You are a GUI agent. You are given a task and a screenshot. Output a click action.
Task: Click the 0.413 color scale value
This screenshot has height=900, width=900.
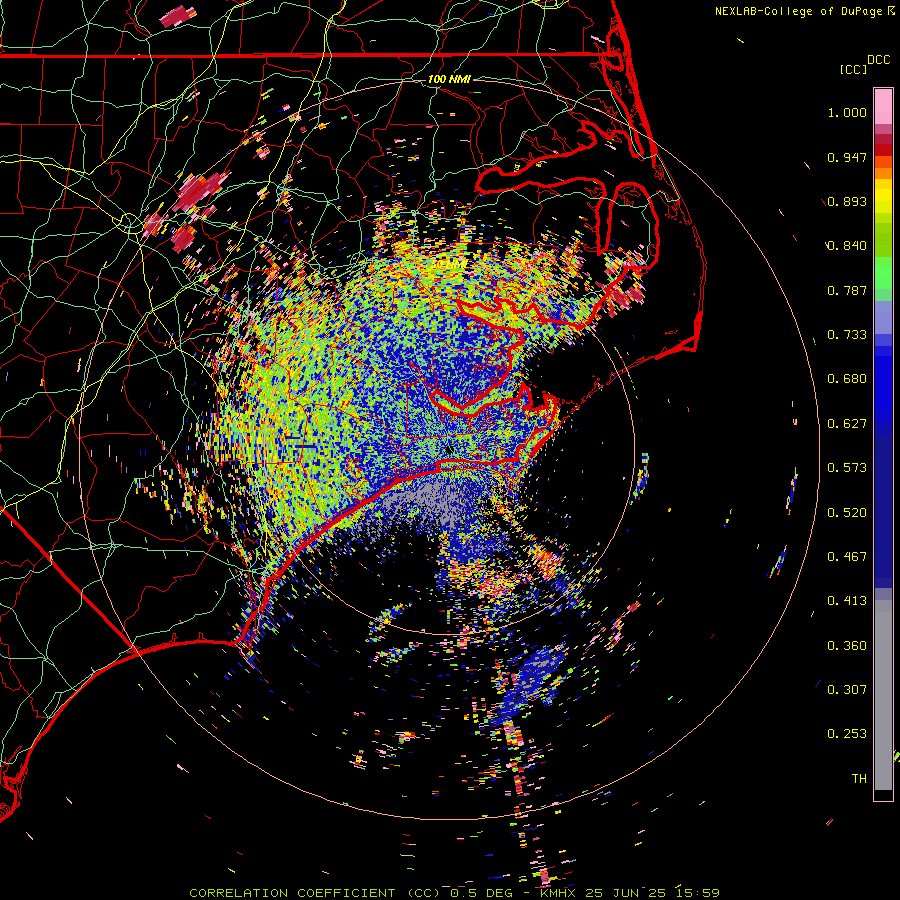(x=847, y=601)
